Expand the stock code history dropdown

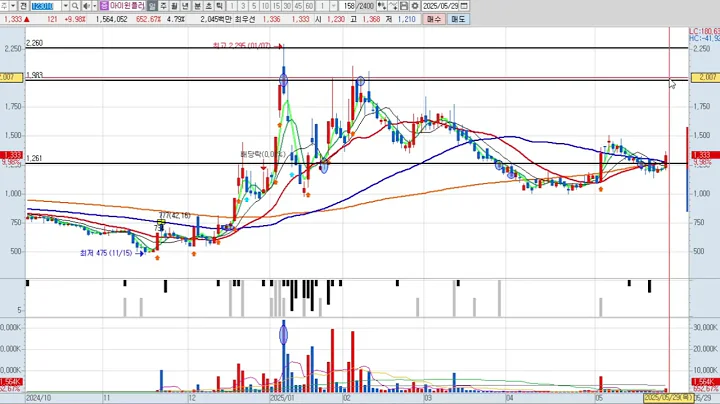point(65,6)
